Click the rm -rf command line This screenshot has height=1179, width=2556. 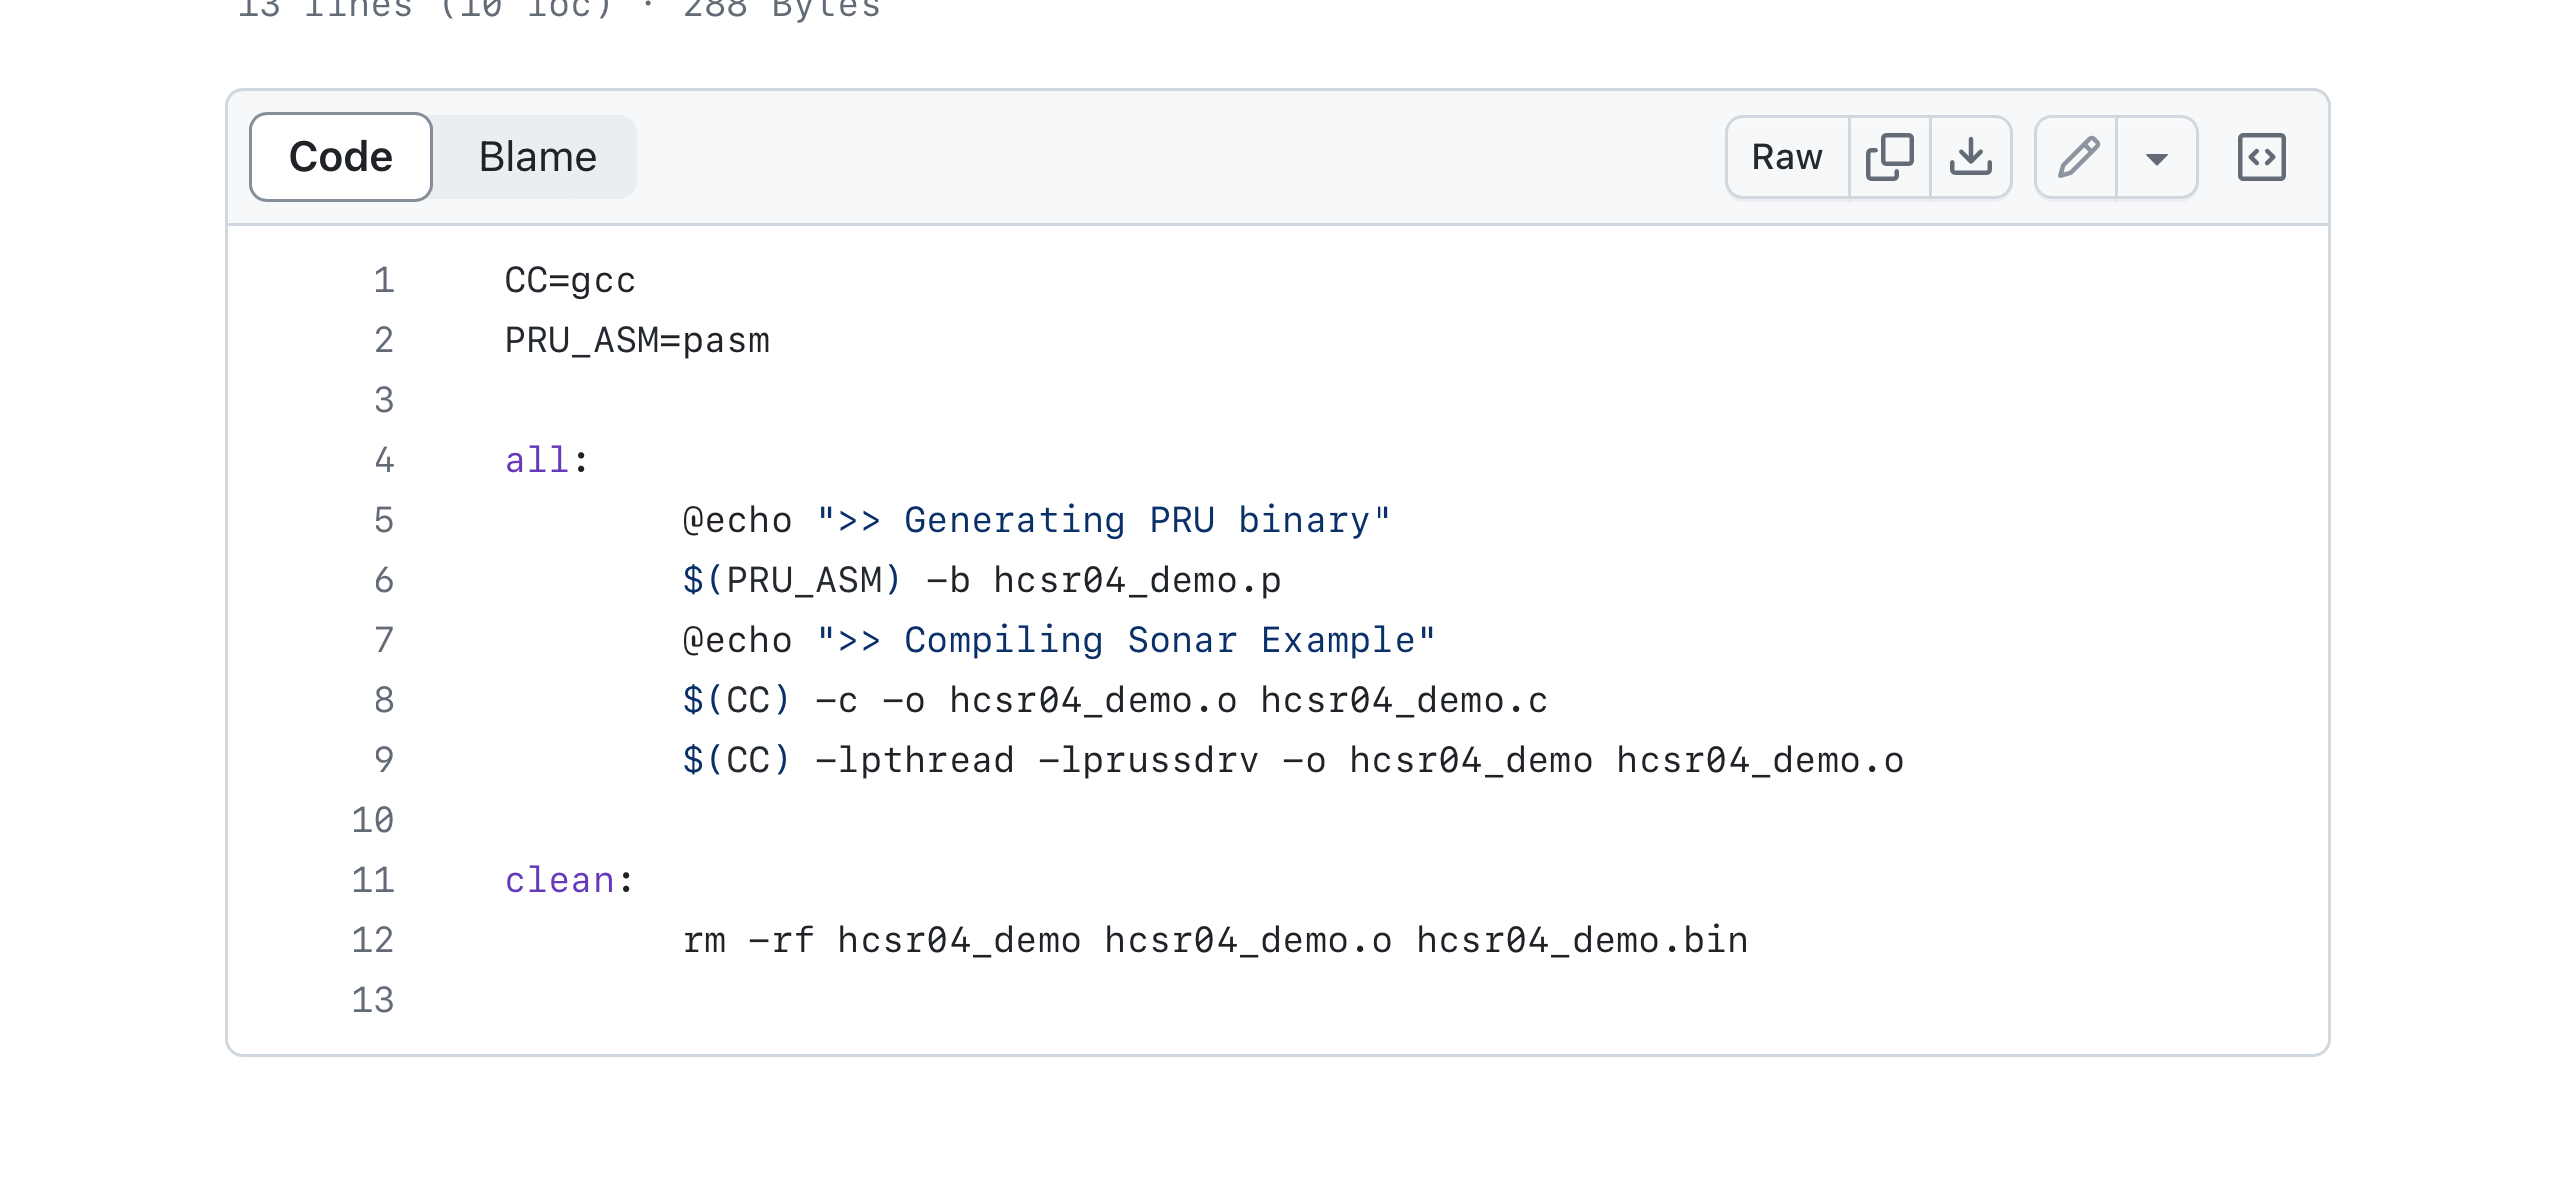(1215, 940)
